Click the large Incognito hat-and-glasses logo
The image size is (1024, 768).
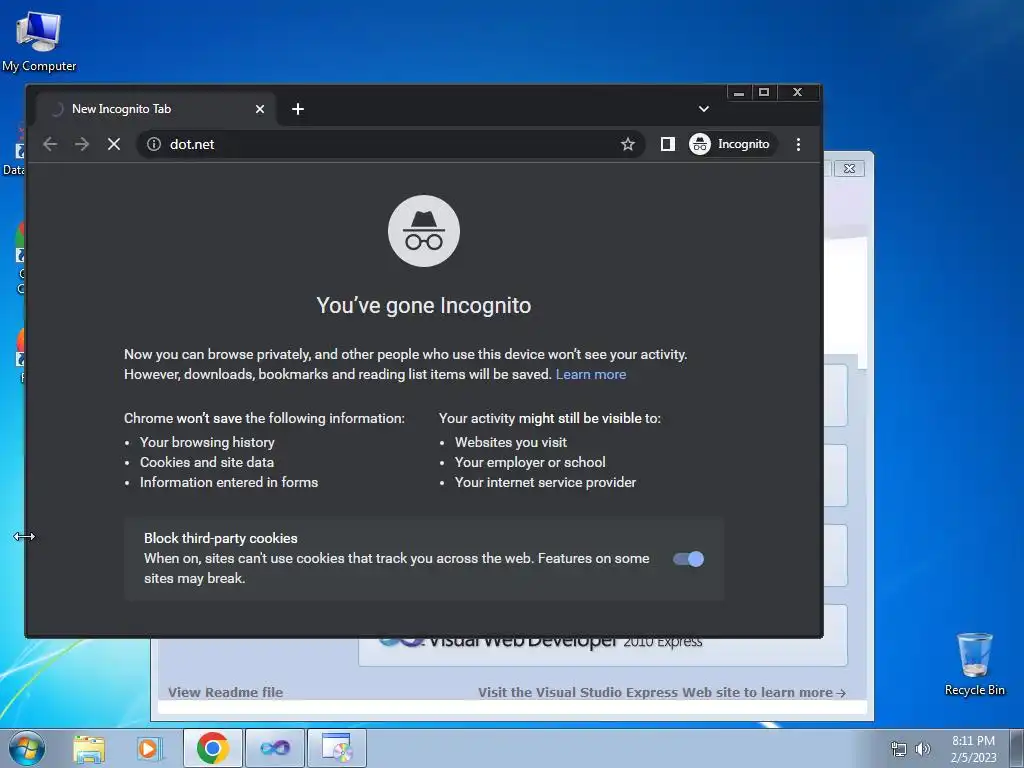pos(424,231)
